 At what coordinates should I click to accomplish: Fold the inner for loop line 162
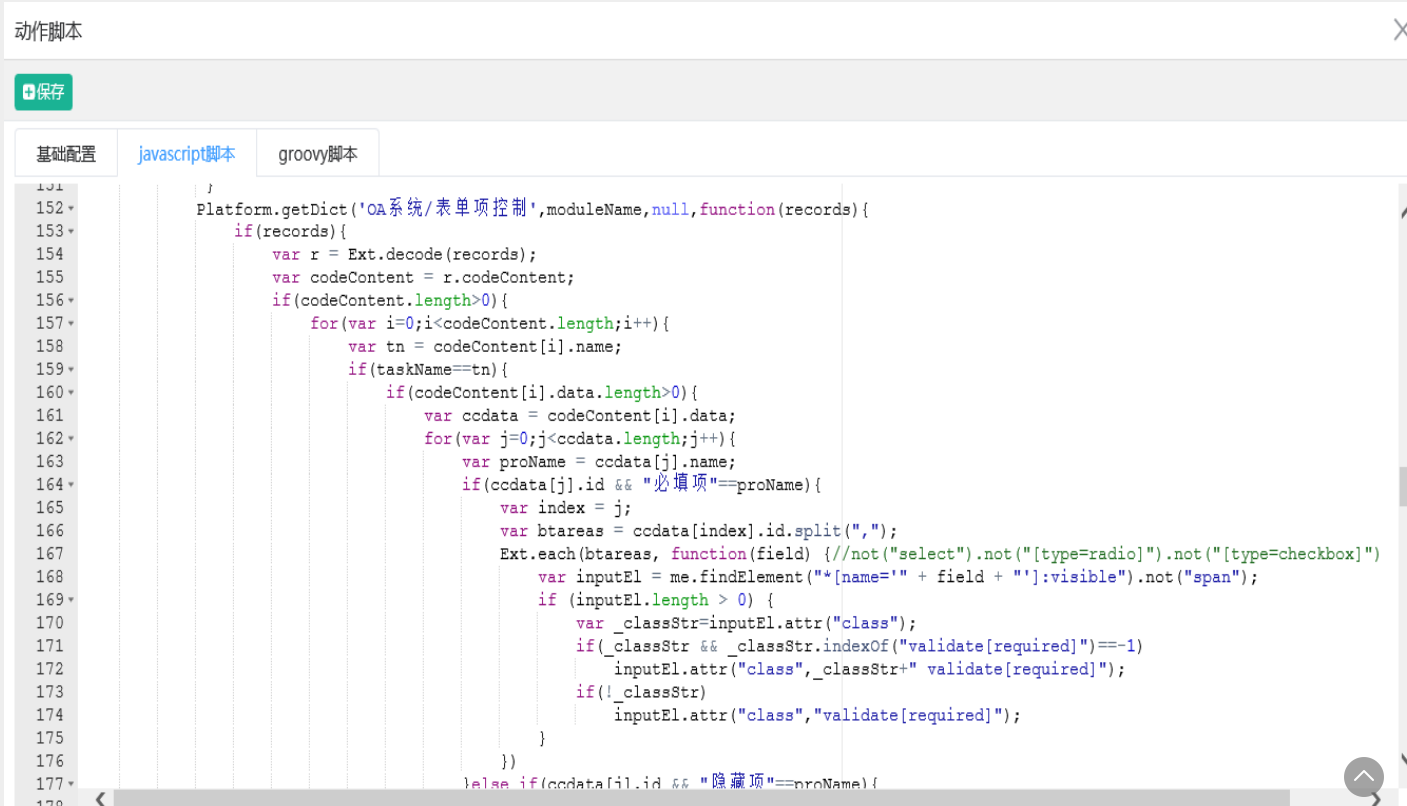pyautogui.click(x=71, y=439)
